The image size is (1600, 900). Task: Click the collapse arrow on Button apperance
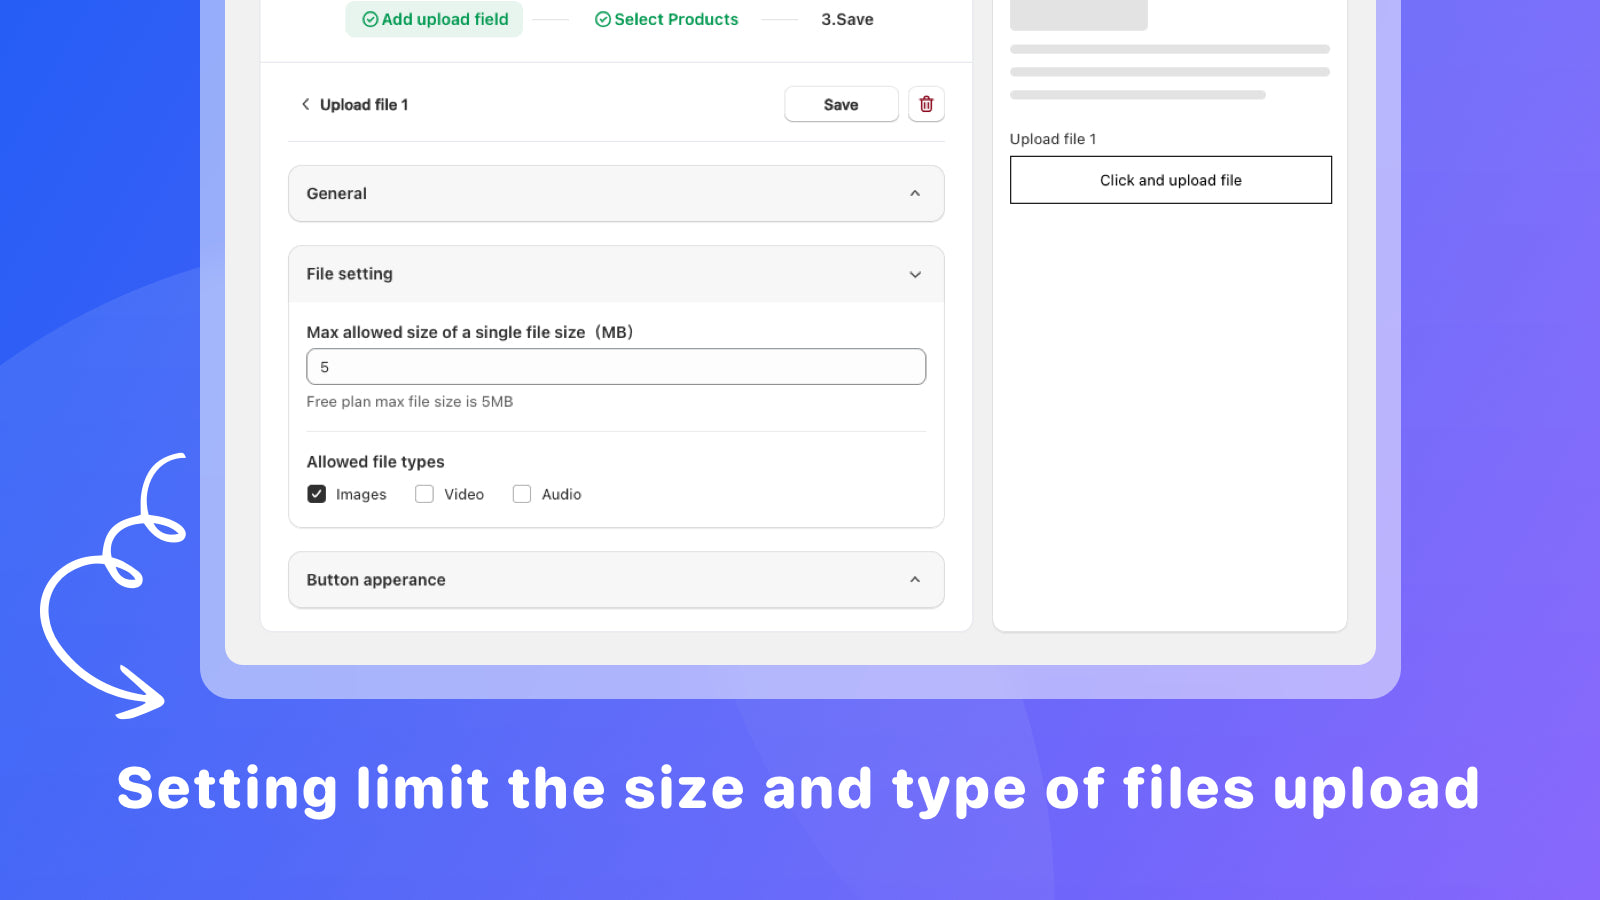coord(914,579)
